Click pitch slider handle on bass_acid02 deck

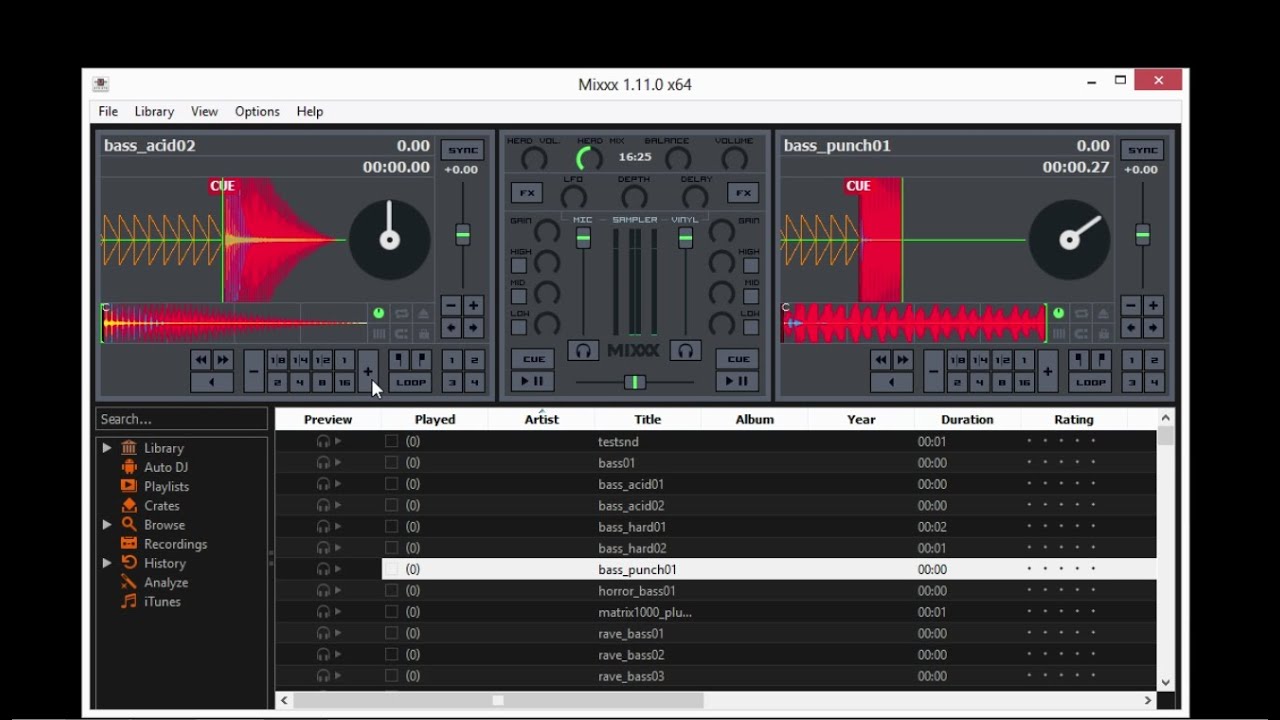pos(463,235)
